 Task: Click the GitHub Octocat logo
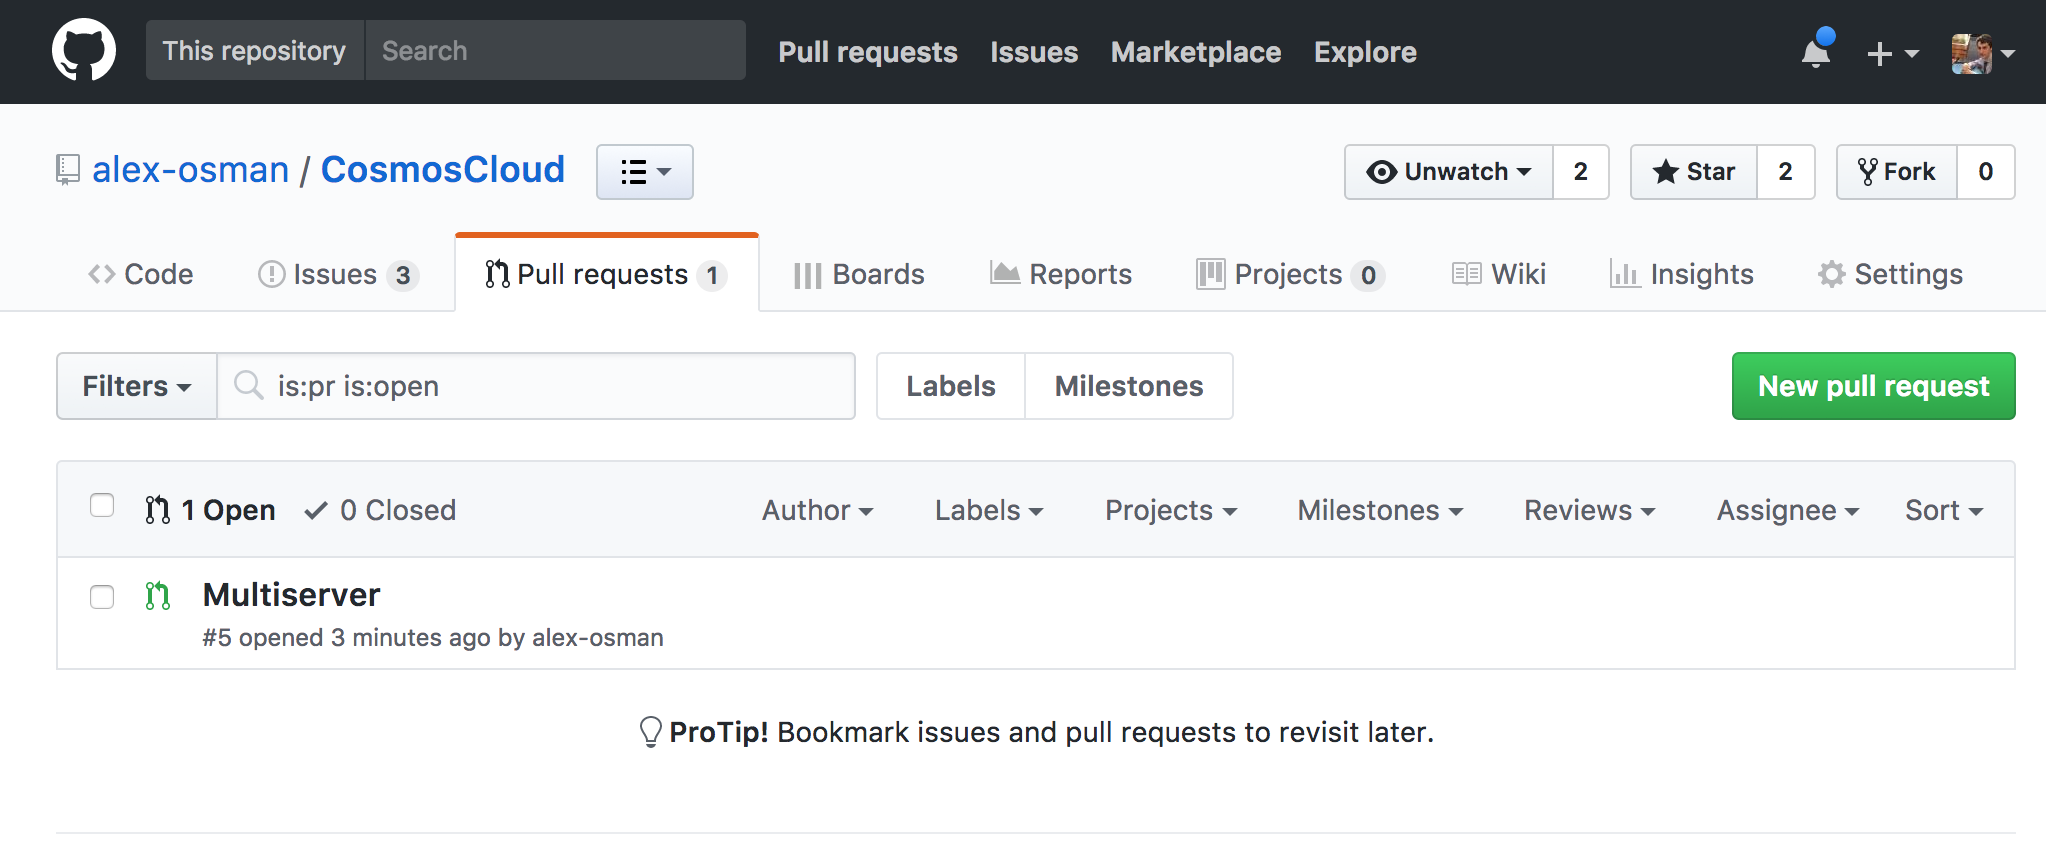coord(84,50)
